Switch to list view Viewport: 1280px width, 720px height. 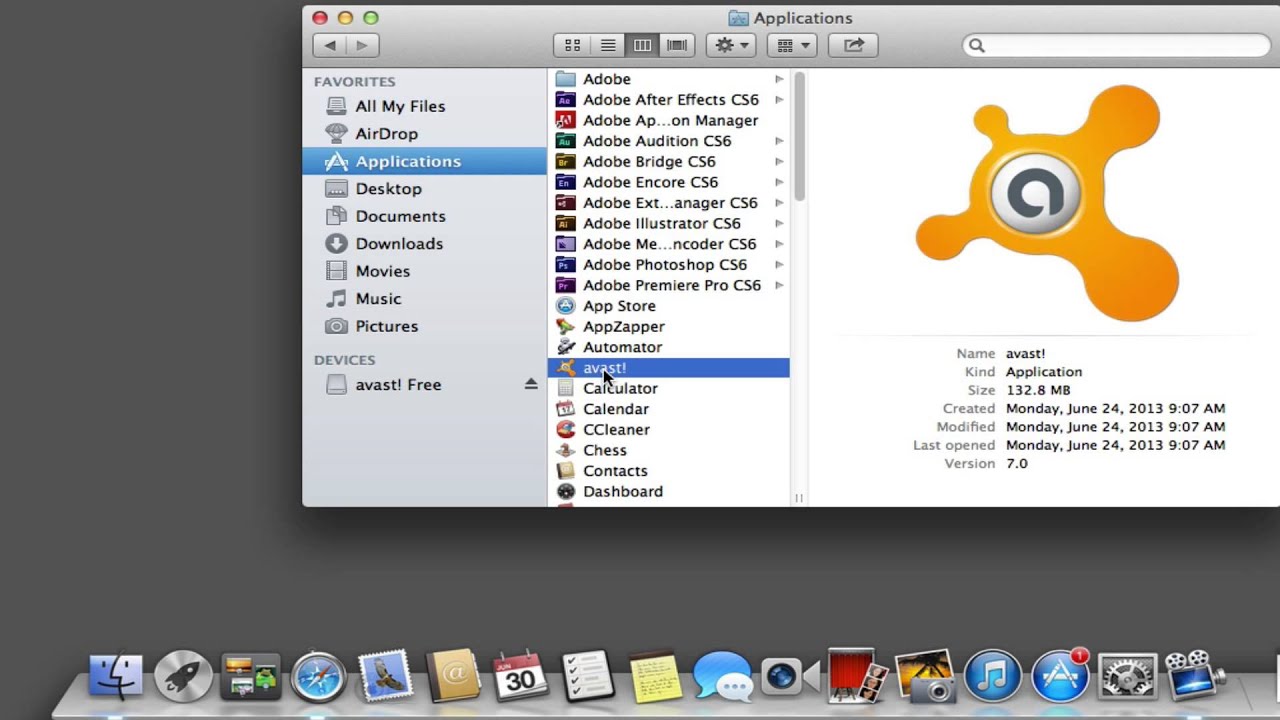(607, 45)
